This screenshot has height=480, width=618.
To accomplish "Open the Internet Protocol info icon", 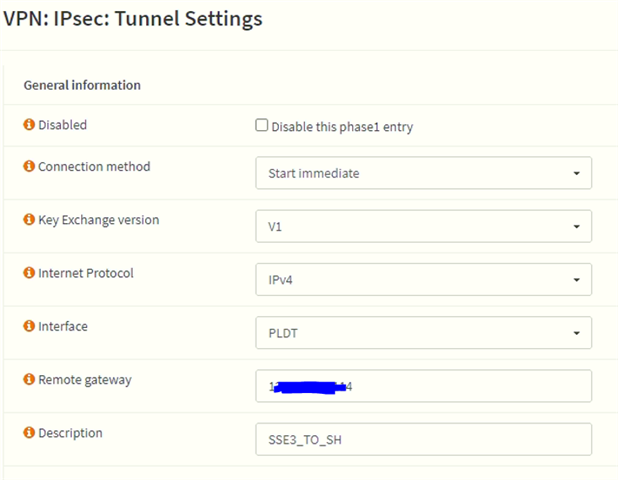I will (29, 272).
